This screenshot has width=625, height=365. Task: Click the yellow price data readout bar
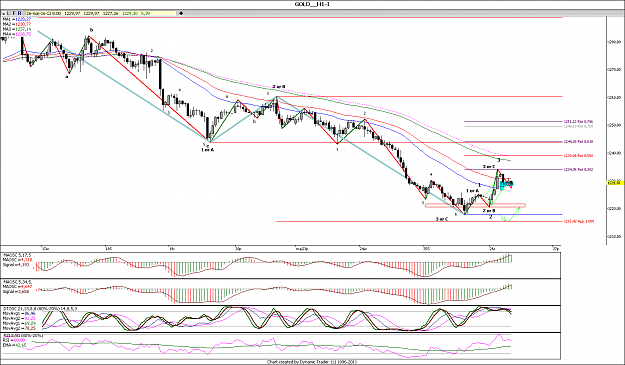101,13
